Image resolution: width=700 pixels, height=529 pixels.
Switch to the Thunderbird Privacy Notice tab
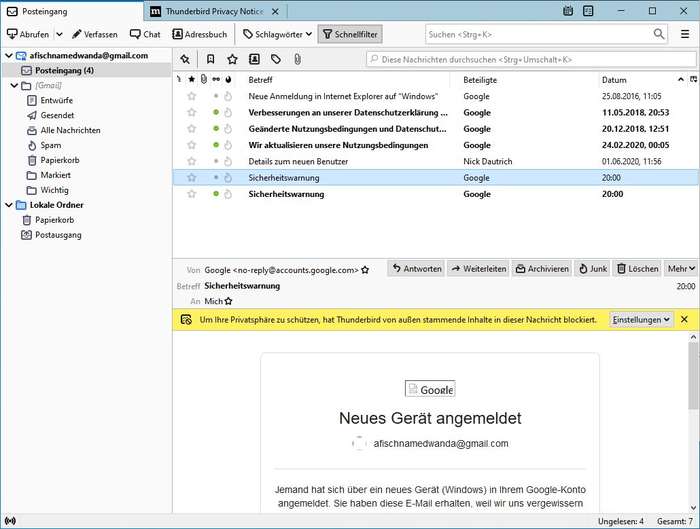coord(214,12)
